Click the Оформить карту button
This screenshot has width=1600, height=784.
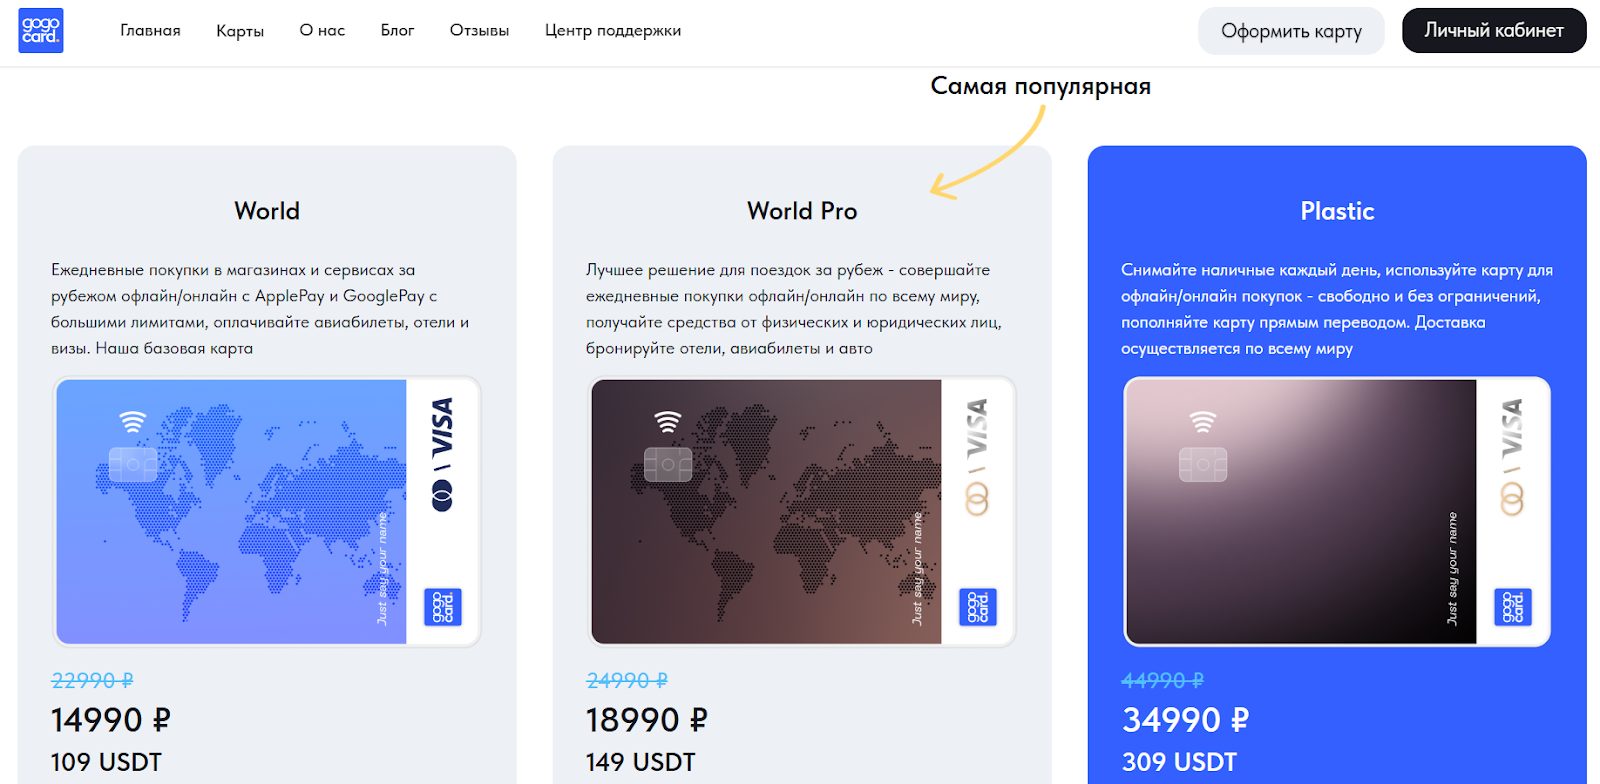(1291, 31)
